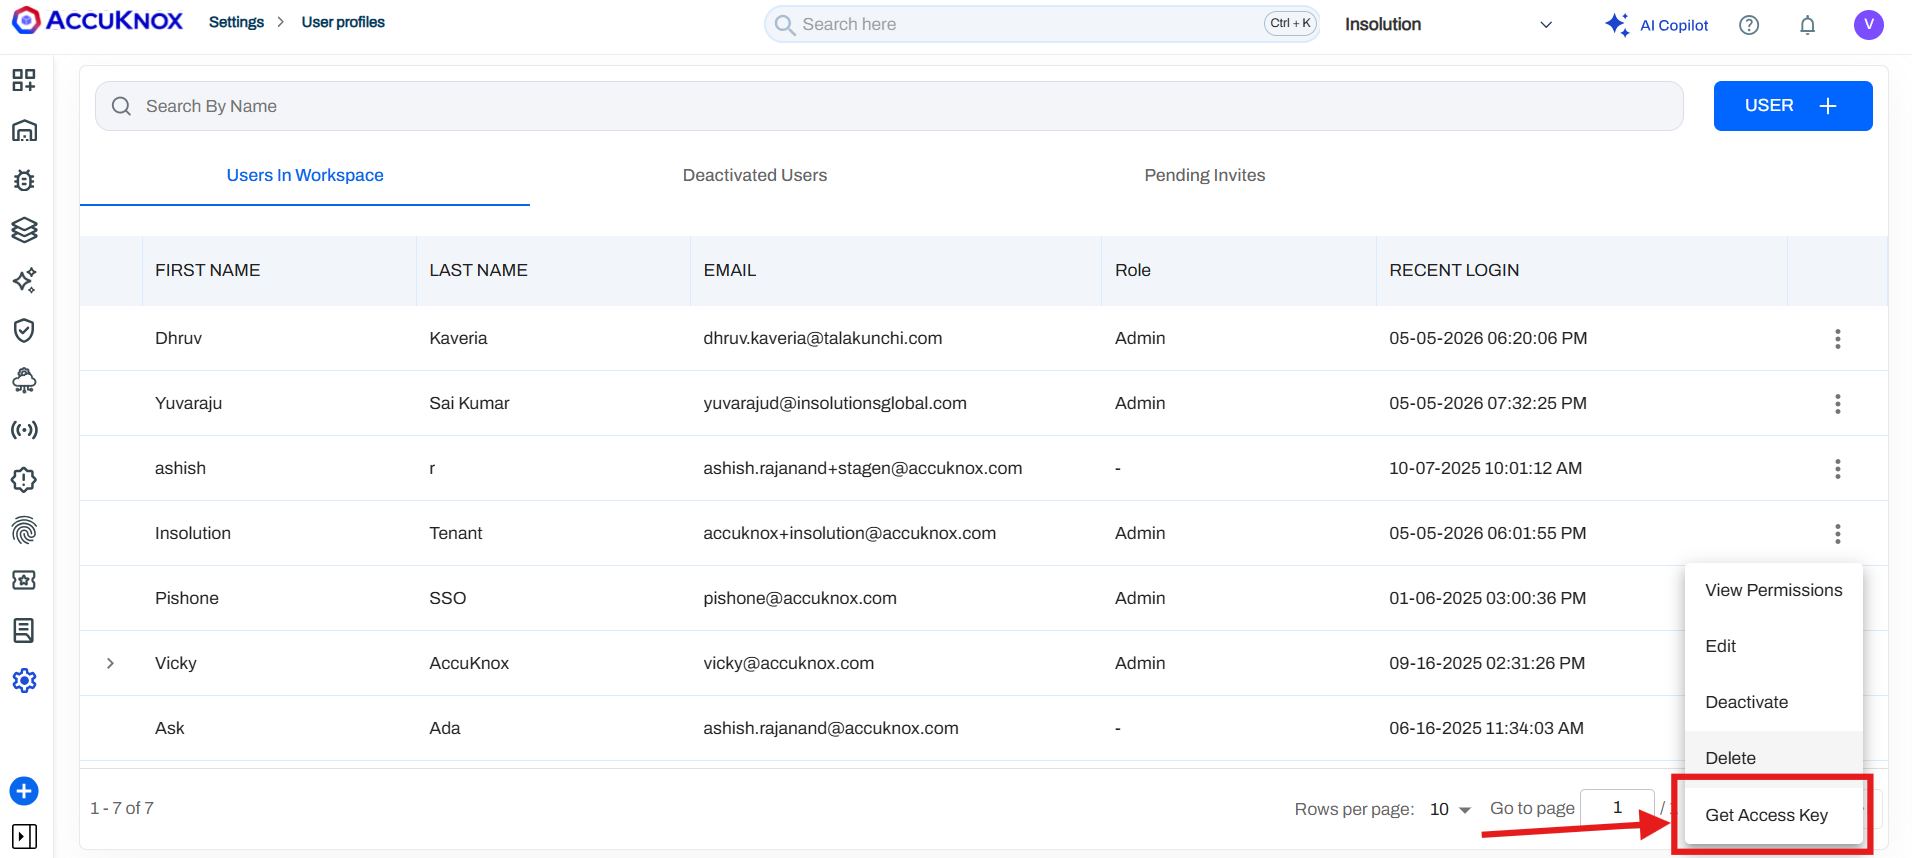
Task: Click the blue plus circle in sidebar
Action: (24, 791)
